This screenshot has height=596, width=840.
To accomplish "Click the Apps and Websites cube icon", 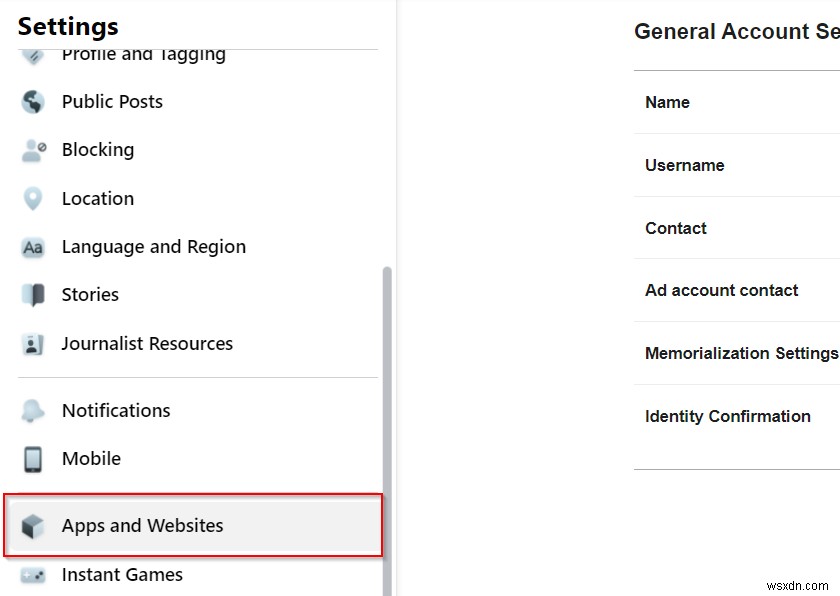I will (33, 526).
